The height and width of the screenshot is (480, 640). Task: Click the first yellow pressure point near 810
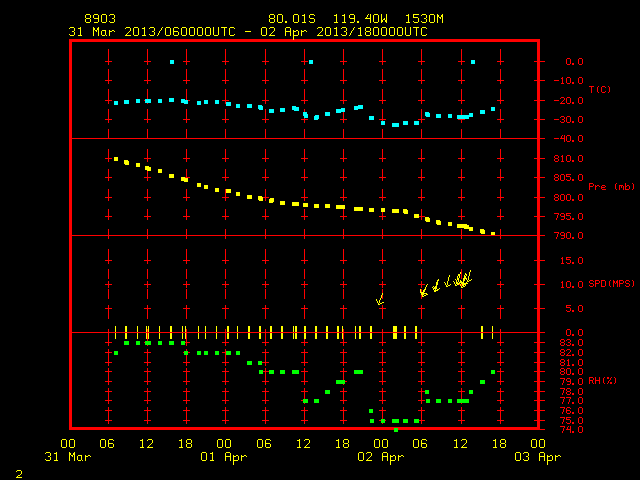point(116,159)
